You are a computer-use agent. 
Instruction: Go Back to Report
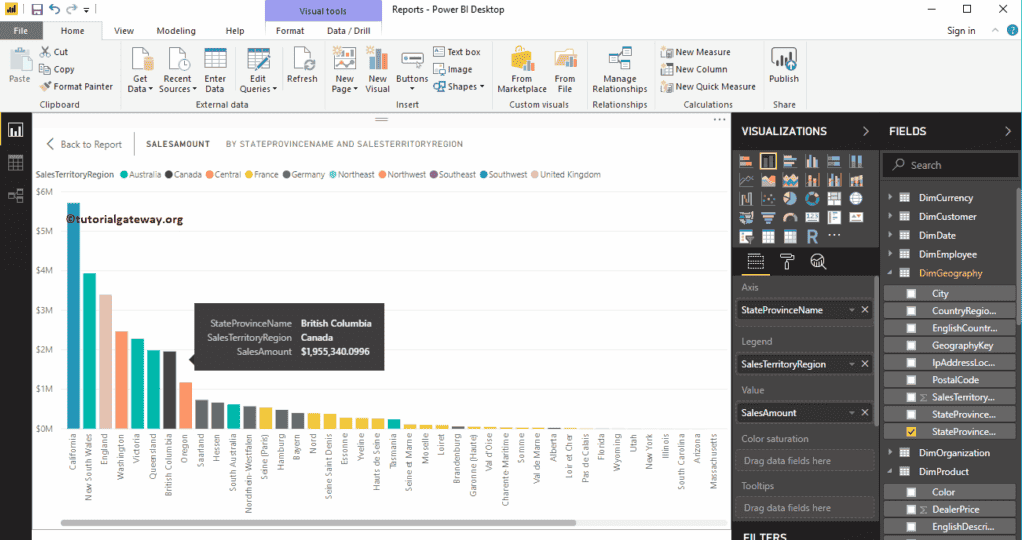(x=84, y=144)
